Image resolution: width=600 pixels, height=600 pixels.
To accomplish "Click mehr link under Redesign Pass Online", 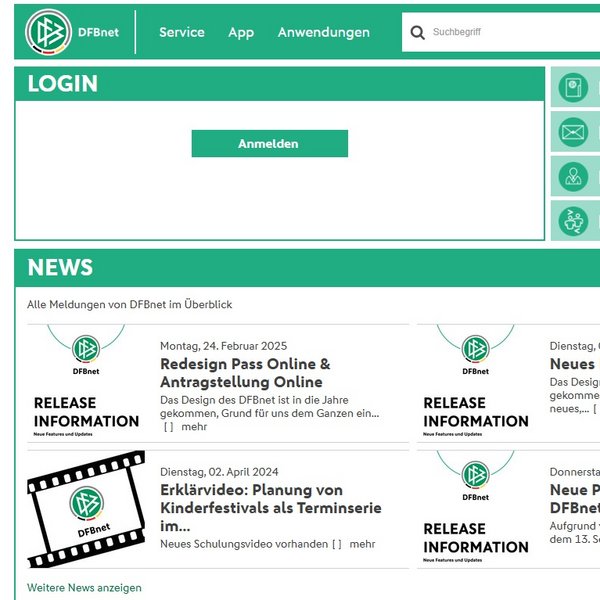I will point(194,426).
